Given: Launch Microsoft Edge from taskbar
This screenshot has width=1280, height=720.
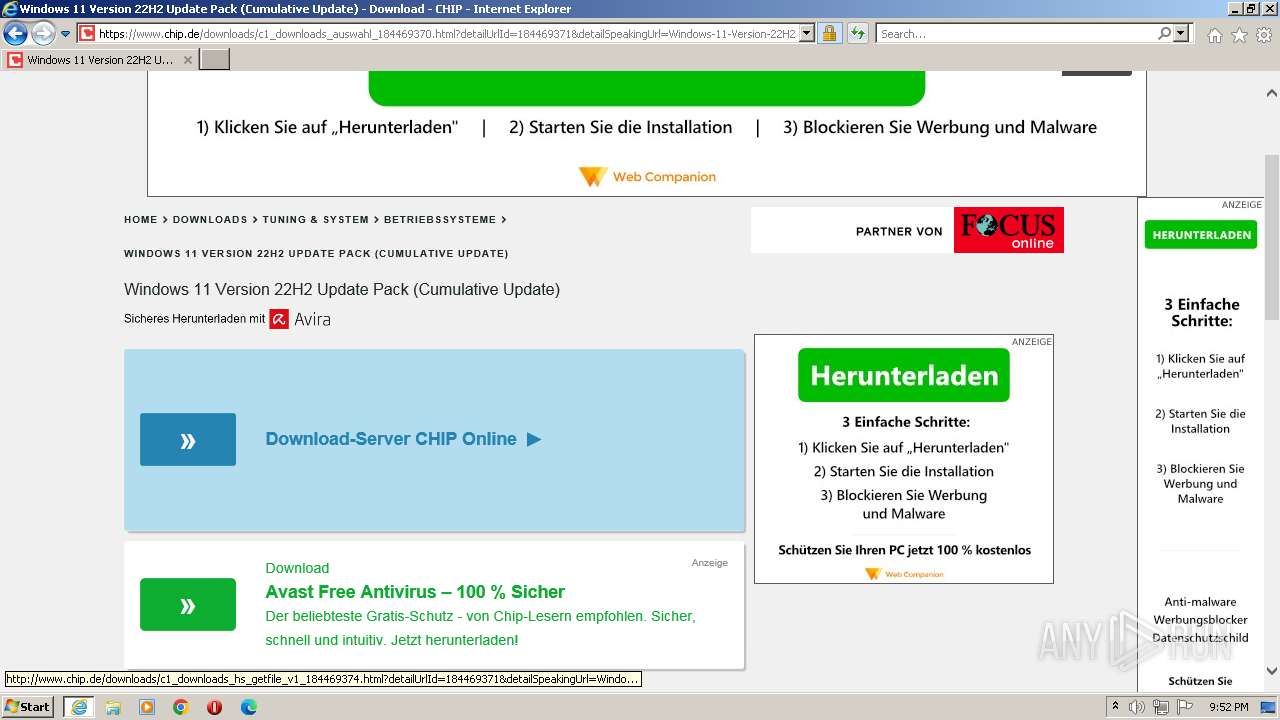Looking at the screenshot, I should pyautogui.click(x=248, y=707).
